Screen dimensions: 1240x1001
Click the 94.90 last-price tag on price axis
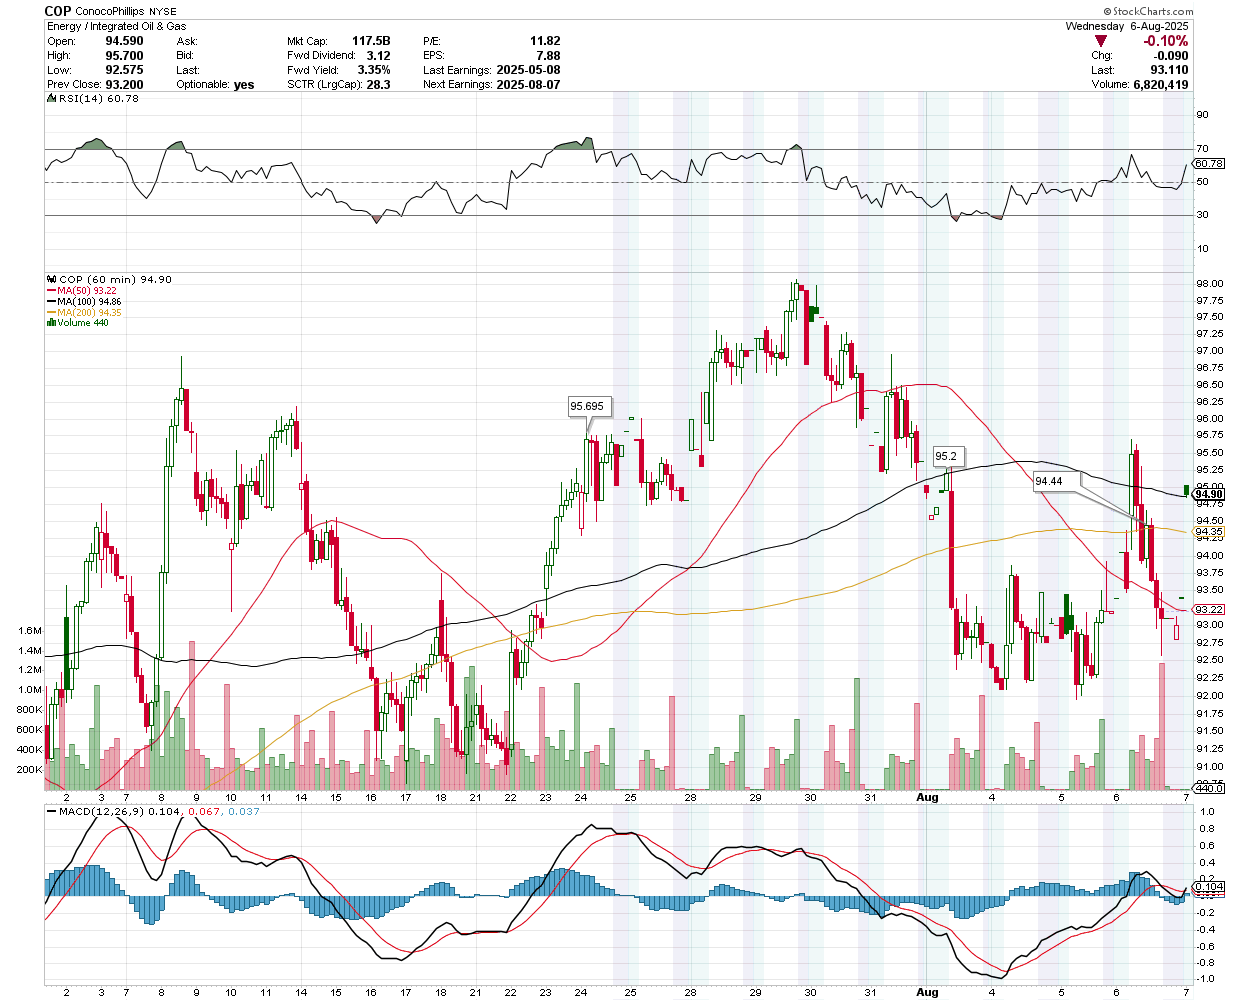[1209, 494]
